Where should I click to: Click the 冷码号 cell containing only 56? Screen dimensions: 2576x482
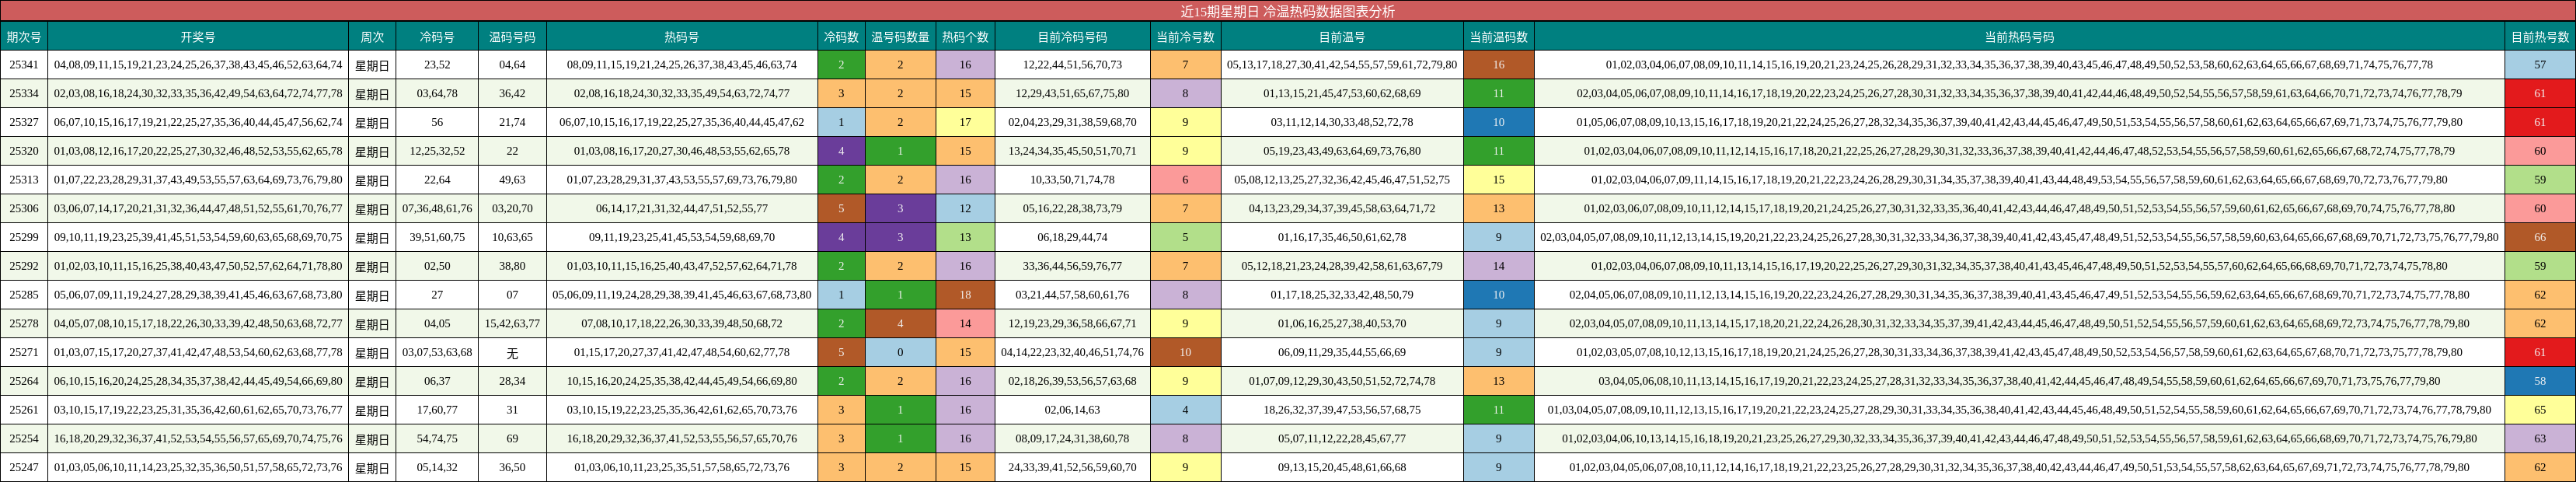[x=437, y=123]
